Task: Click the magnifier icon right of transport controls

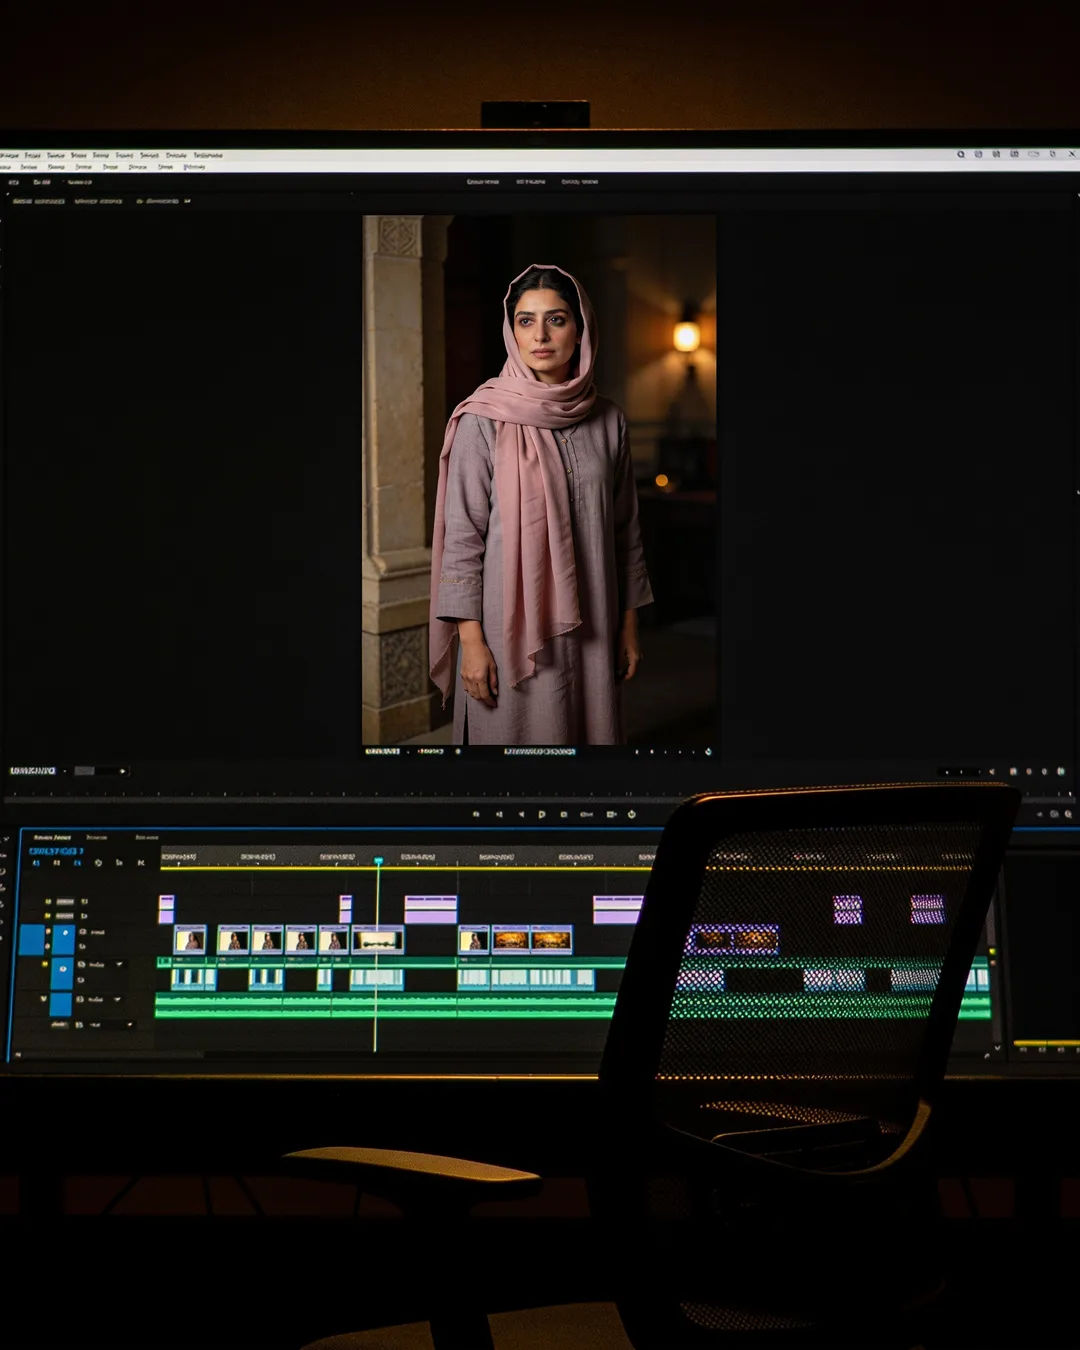Action: (x=1069, y=815)
